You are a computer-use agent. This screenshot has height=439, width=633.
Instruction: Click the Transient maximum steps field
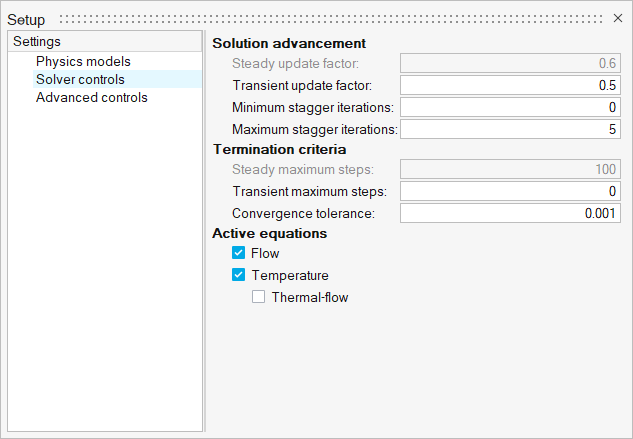pyautogui.click(x=510, y=191)
